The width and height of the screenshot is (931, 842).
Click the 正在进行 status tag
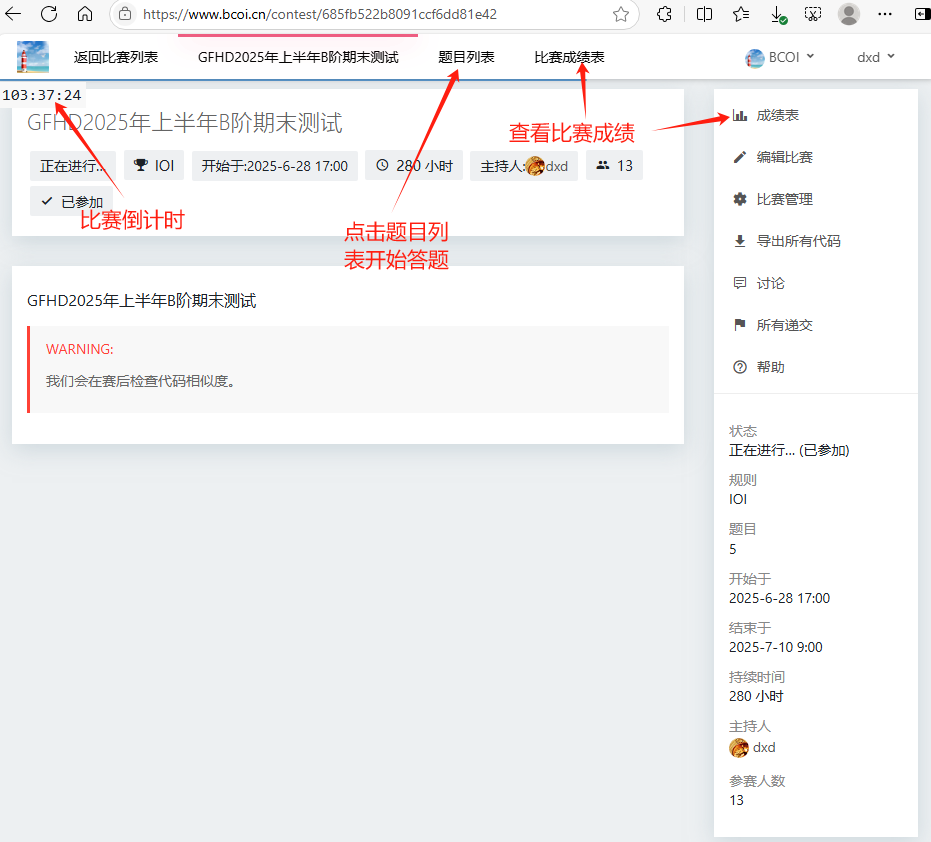point(73,166)
